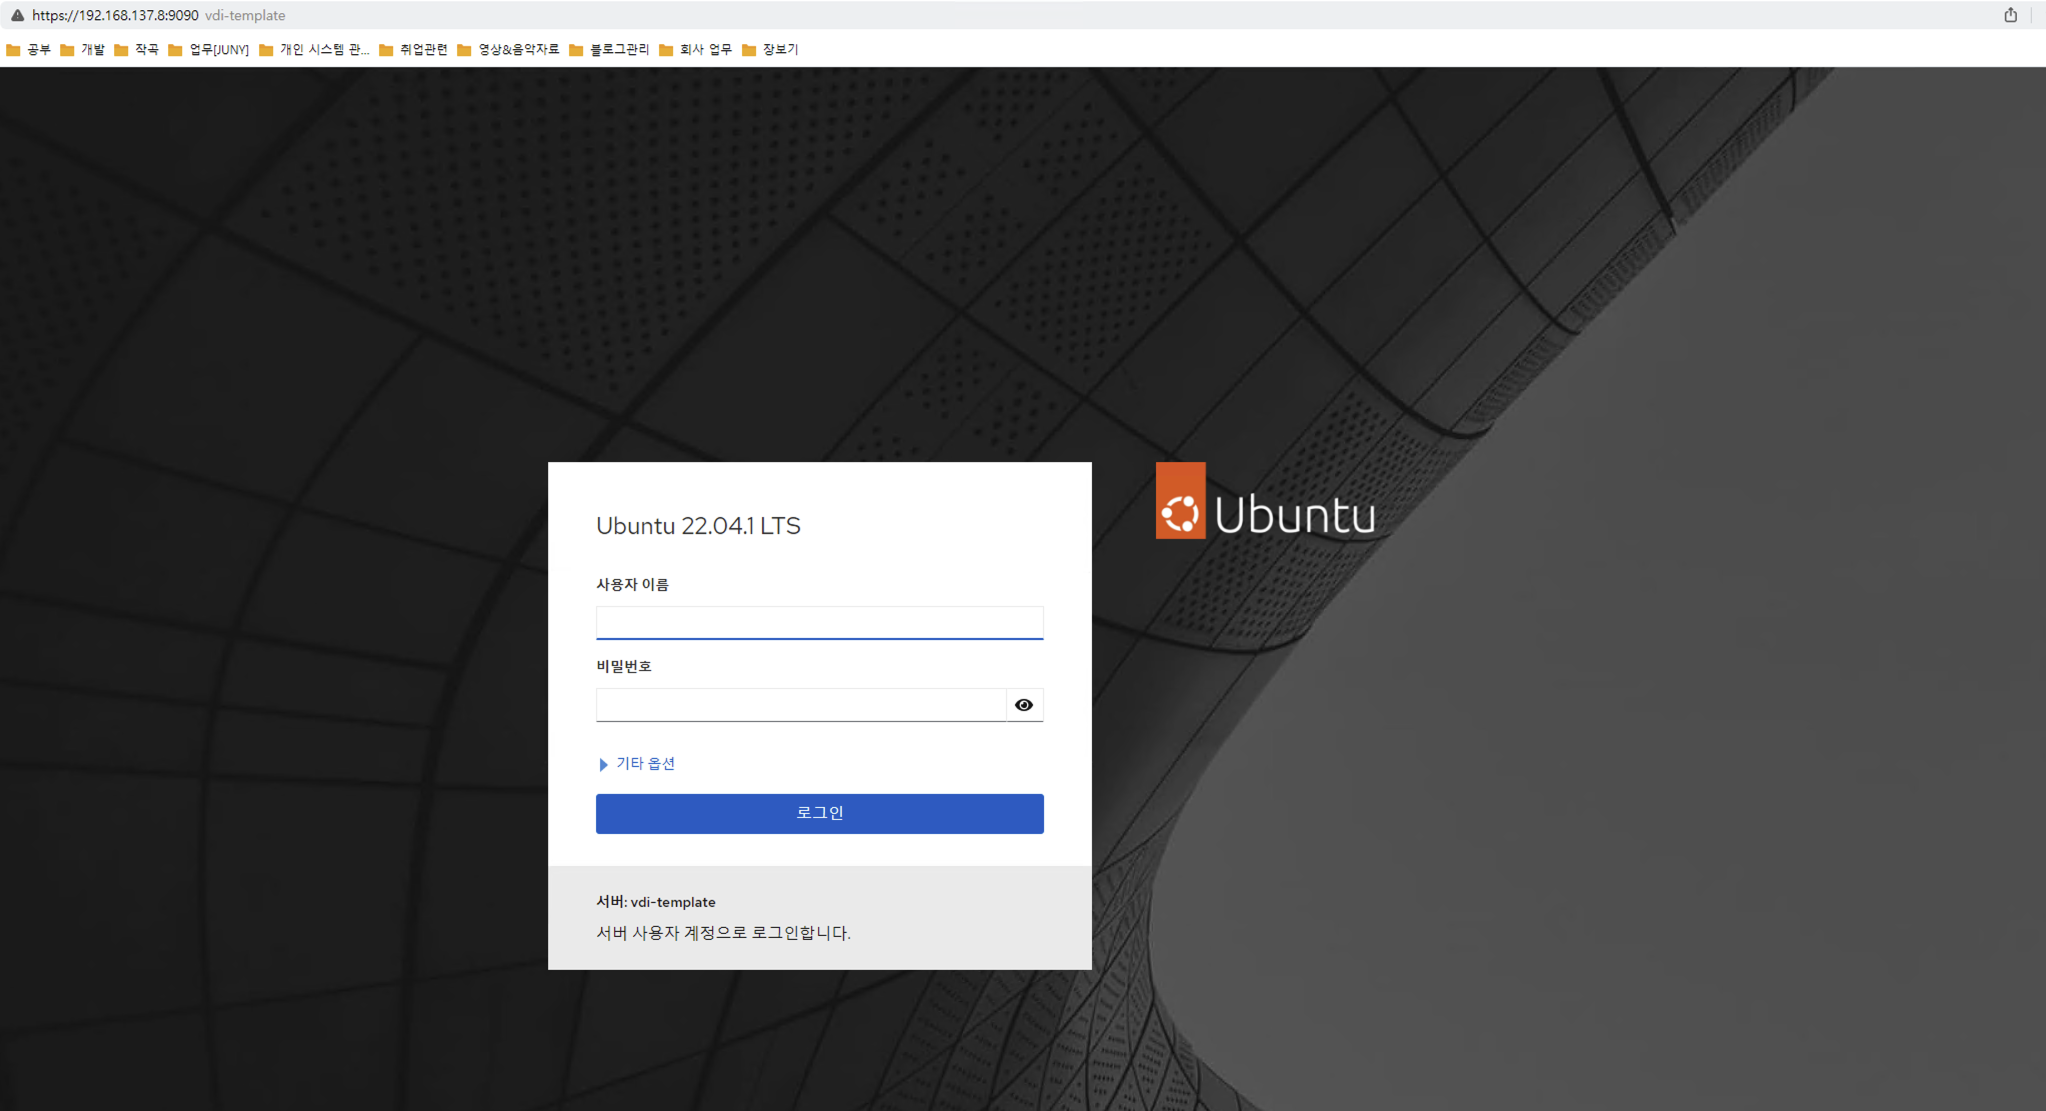The height and width of the screenshot is (1111, 2046).
Task: Click the Ubuntu logo beside login form
Action: (1265, 501)
